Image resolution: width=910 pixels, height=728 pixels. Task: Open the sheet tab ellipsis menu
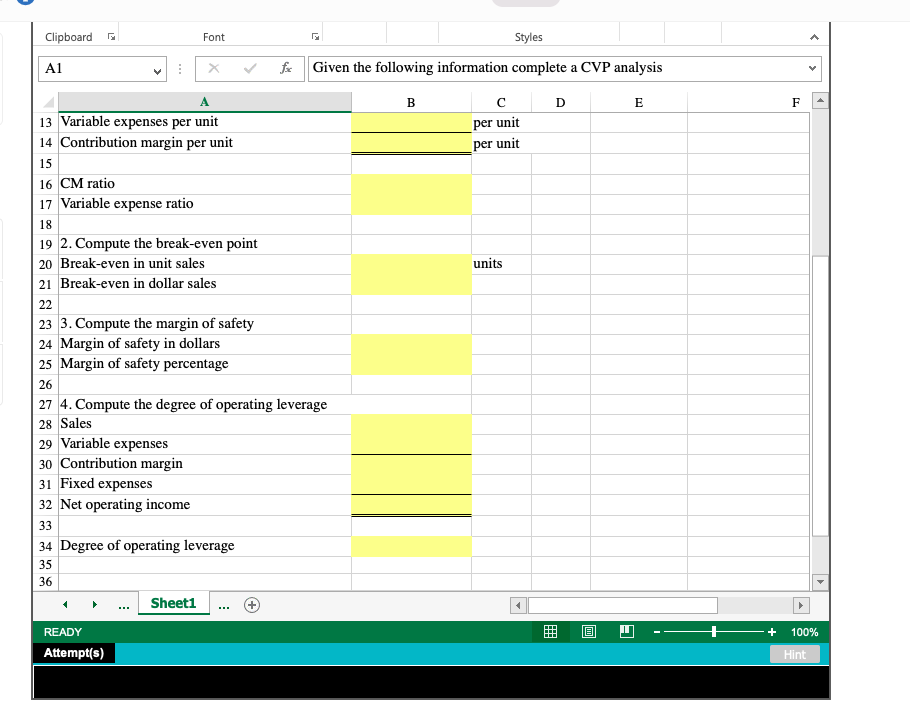click(224, 604)
